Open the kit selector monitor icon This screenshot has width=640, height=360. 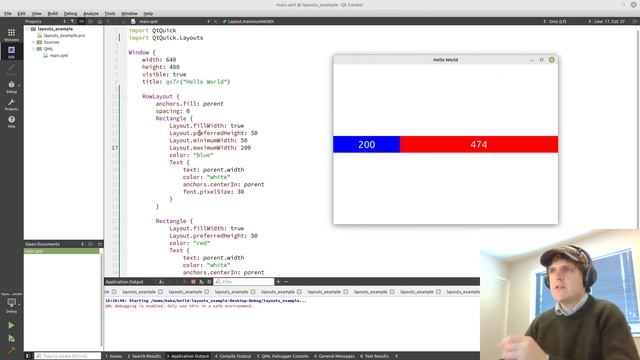point(11,304)
